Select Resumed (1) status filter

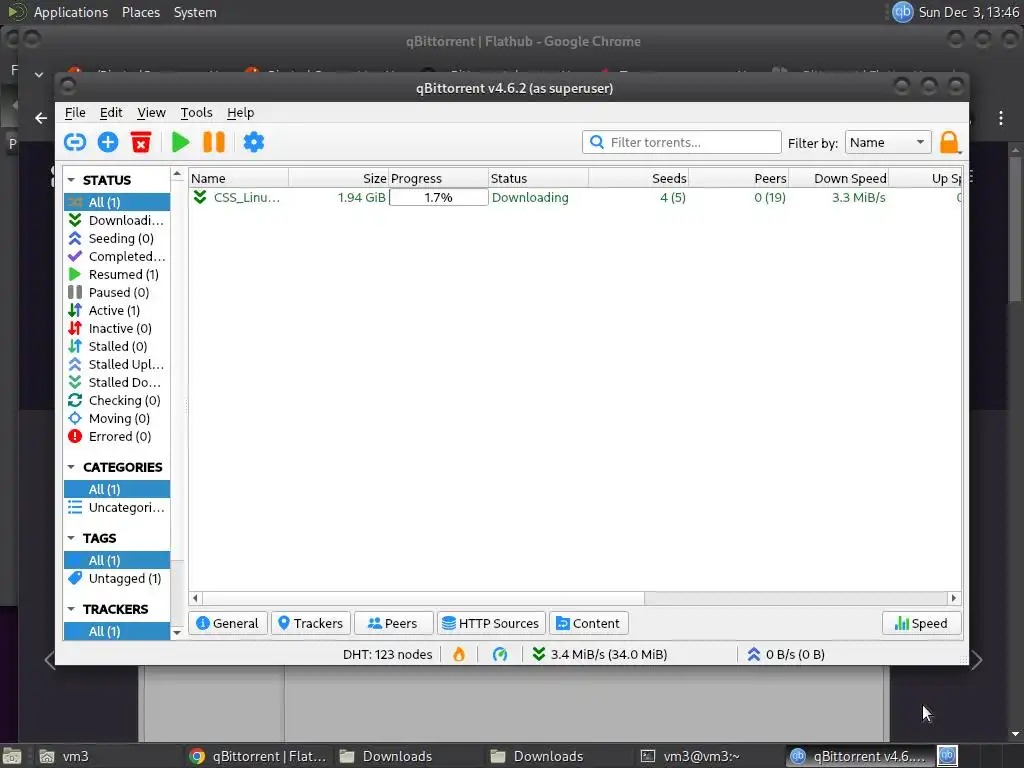pos(117,274)
